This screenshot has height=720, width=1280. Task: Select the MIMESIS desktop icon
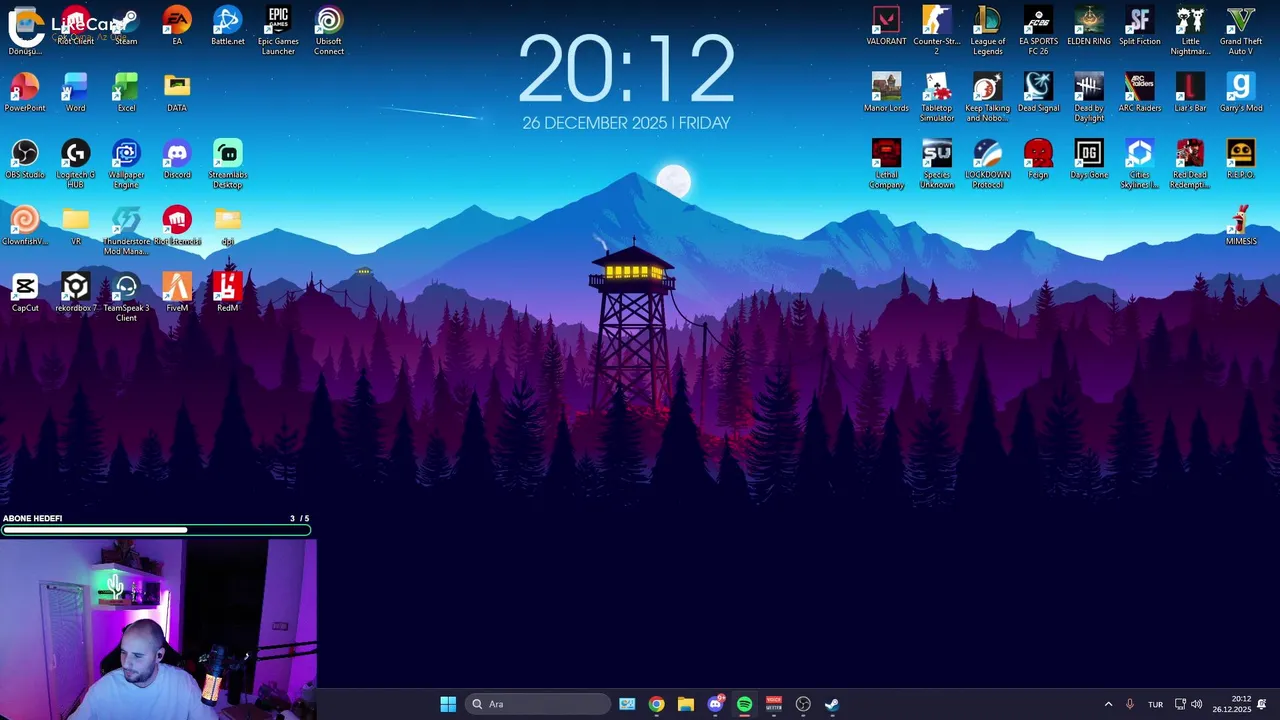(1241, 226)
